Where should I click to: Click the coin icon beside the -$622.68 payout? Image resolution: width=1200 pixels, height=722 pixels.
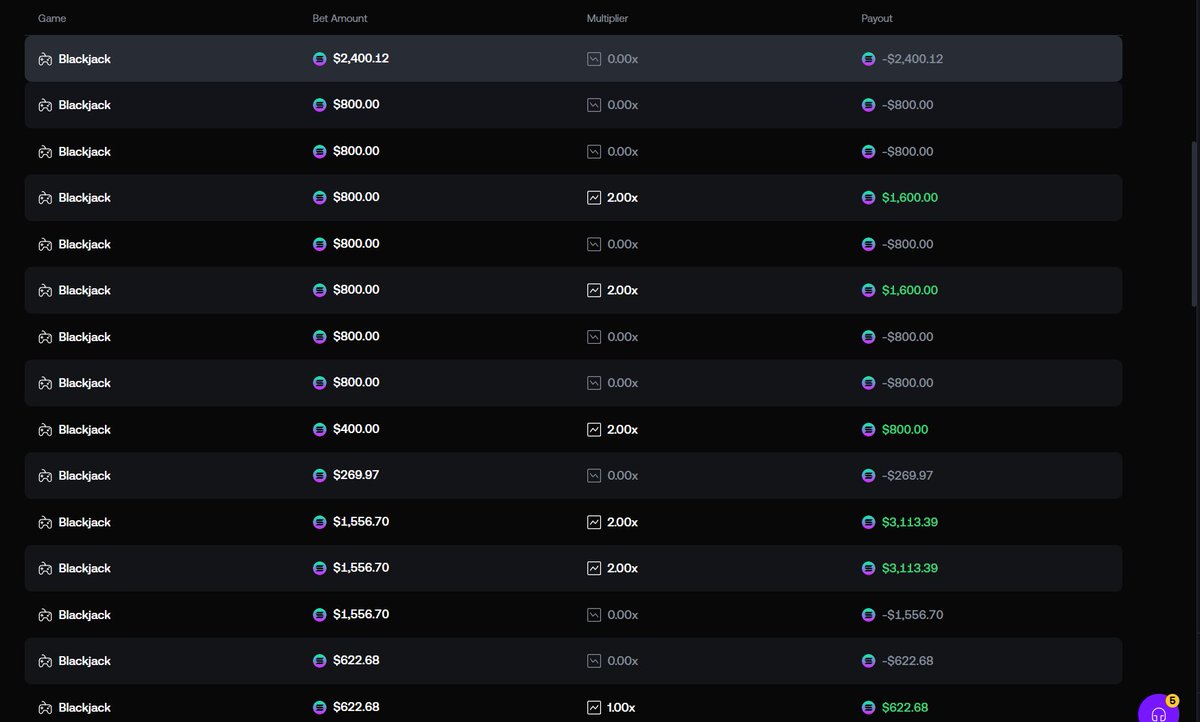point(868,661)
